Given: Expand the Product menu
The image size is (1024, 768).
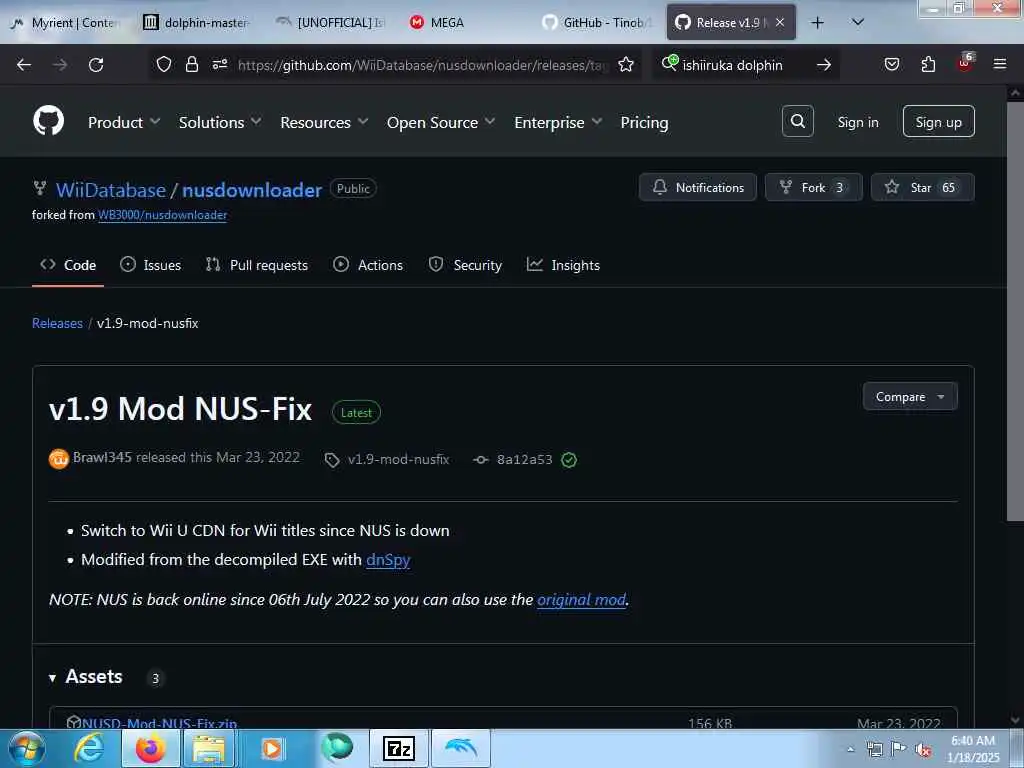Looking at the screenshot, I should 123,122.
